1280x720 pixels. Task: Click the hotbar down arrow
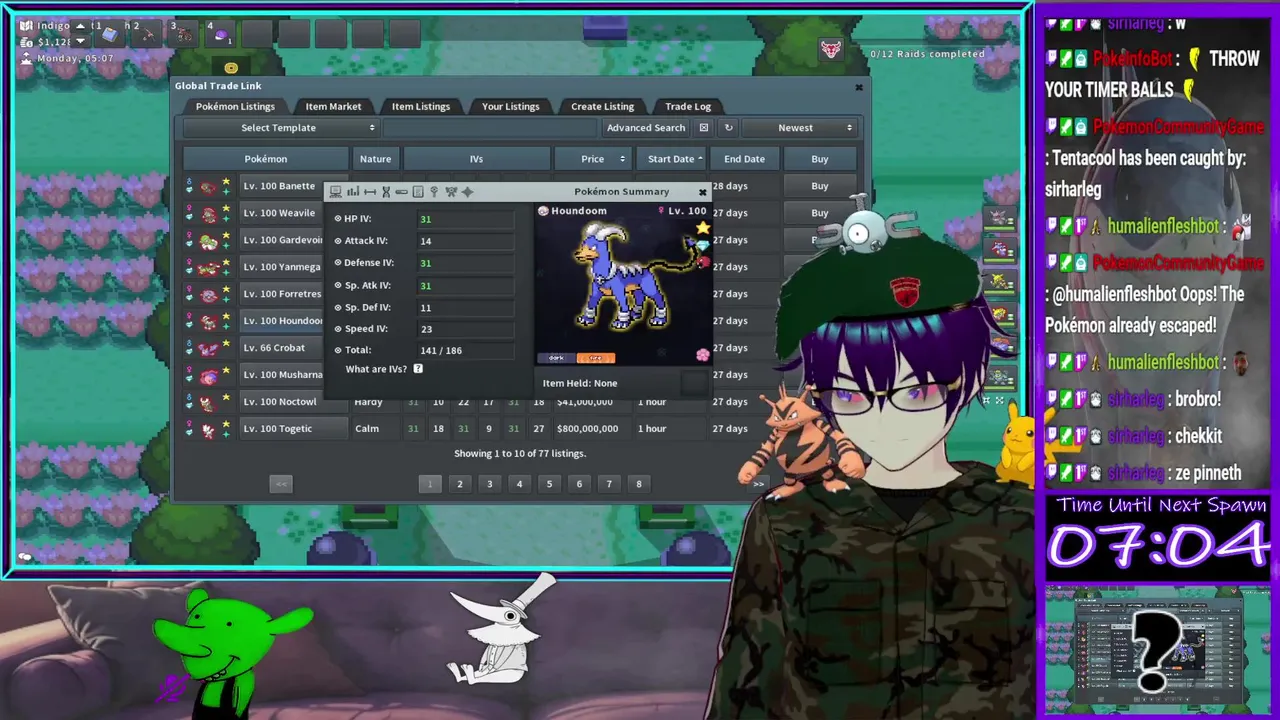coord(80,41)
